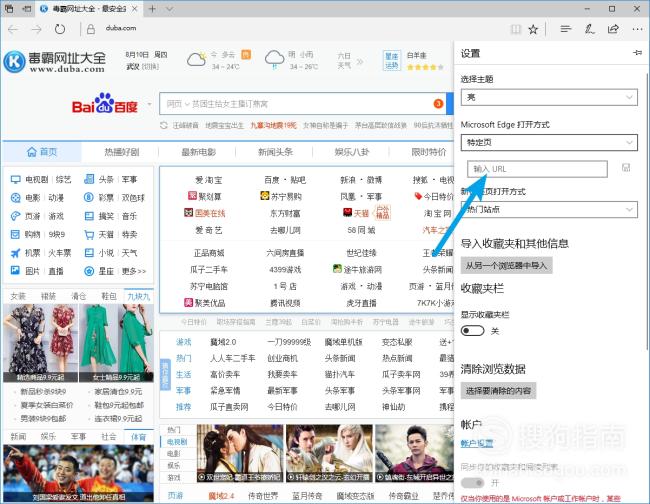Viewport: 650px width, 504px height.
Task: Toggle the 显示收藏夹栏 switch
Action: [x=473, y=331]
